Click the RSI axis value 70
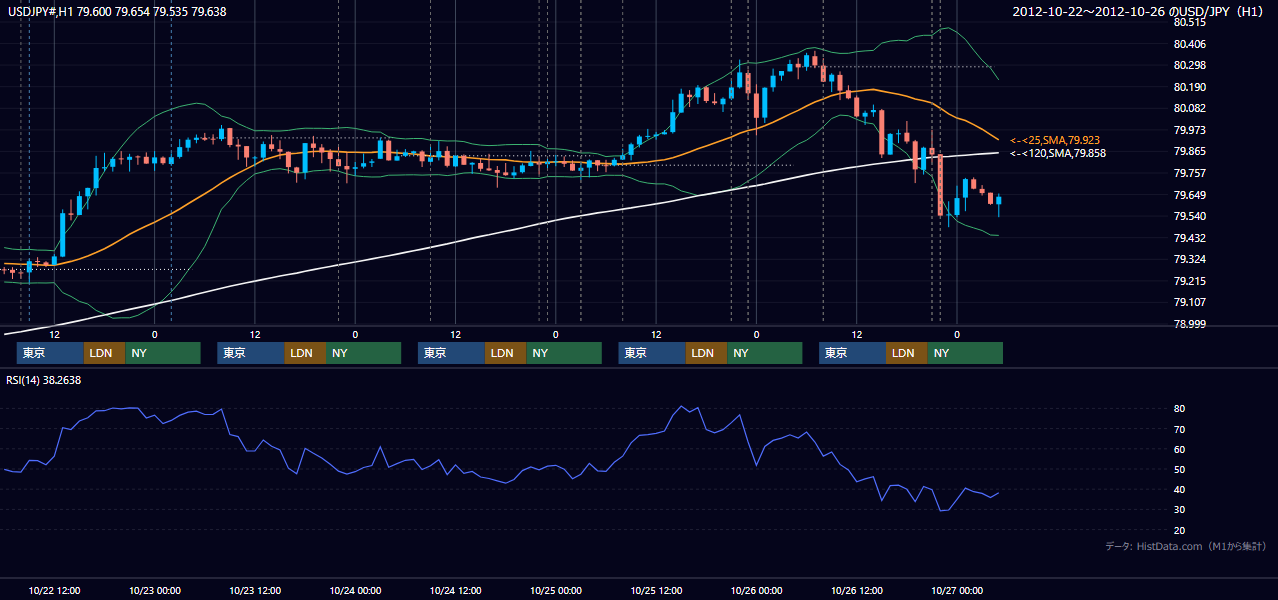This screenshot has height=600, width=1278. [x=1180, y=429]
